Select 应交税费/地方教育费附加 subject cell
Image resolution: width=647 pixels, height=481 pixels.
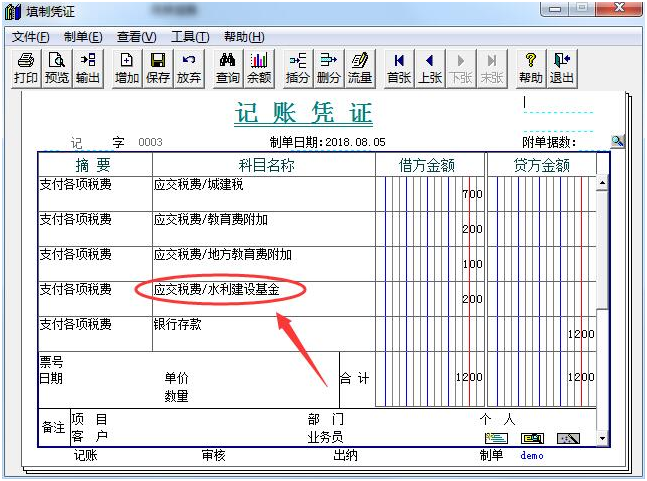[264, 264]
